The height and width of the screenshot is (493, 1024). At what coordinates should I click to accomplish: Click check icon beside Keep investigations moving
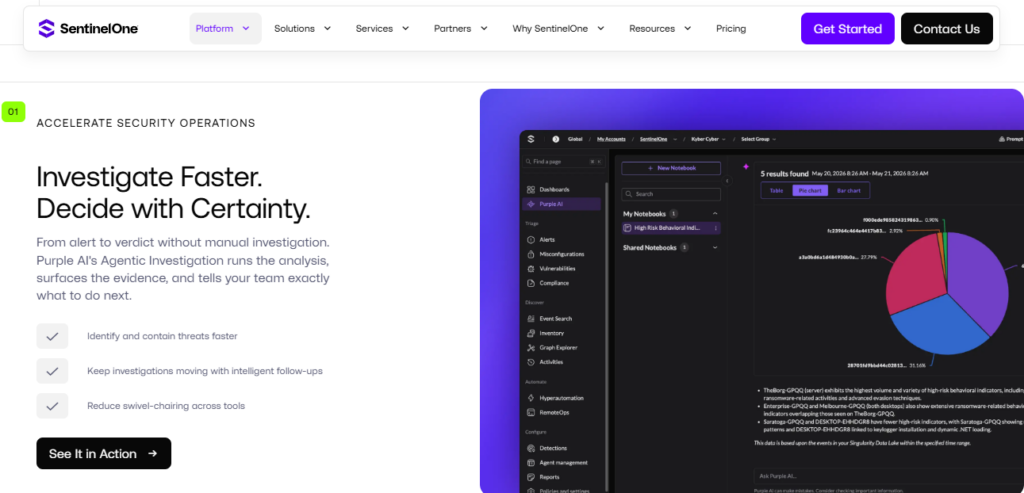(x=52, y=371)
